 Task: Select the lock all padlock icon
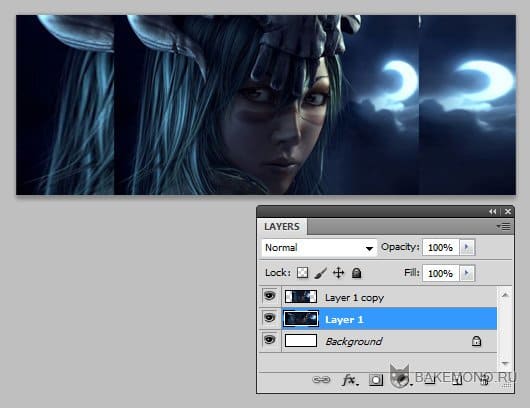click(x=356, y=272)
